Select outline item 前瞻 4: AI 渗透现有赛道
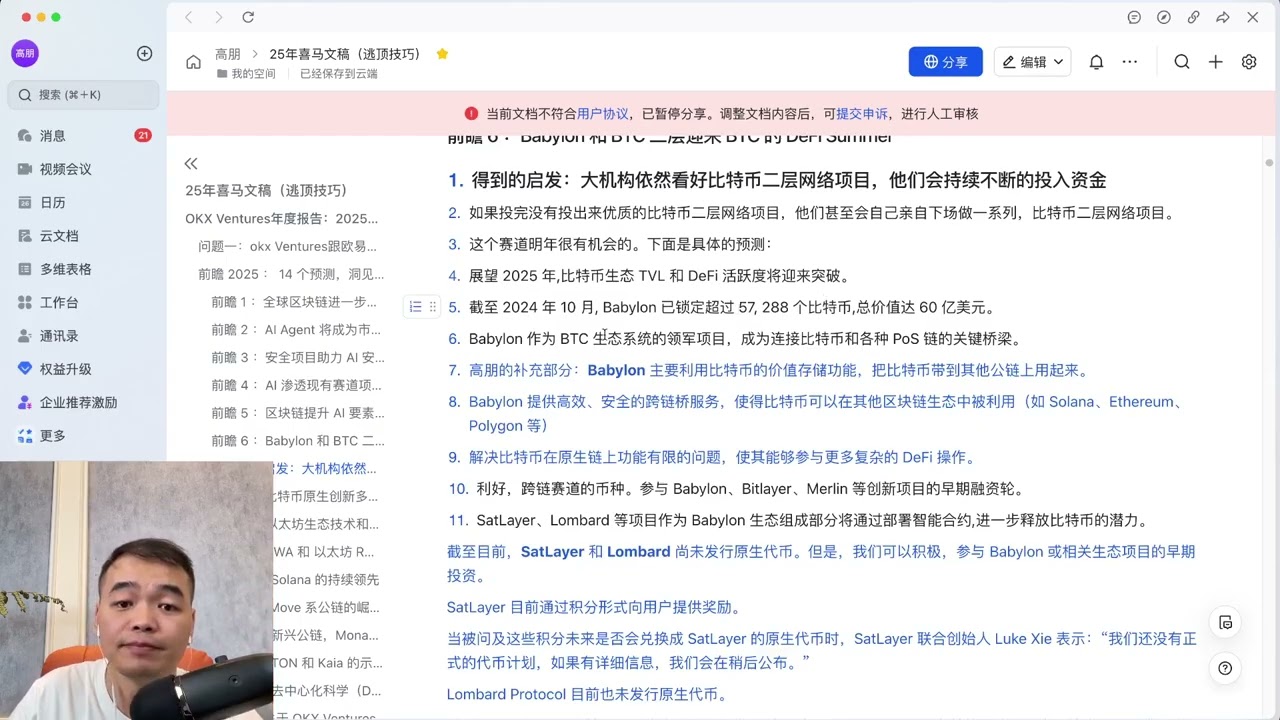 [297, 385]
